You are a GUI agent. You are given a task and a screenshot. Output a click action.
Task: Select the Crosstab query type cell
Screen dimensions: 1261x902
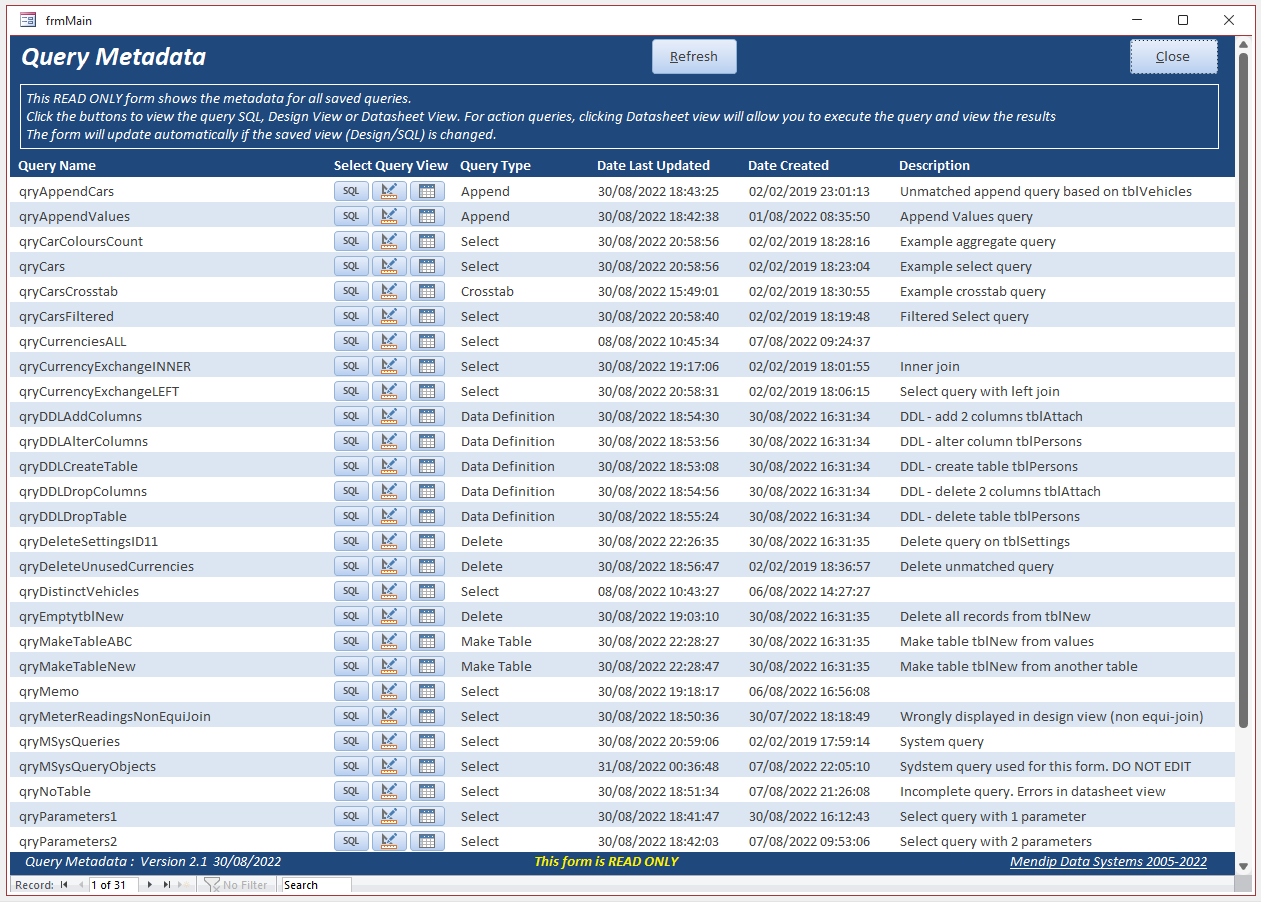pos(485,291)
